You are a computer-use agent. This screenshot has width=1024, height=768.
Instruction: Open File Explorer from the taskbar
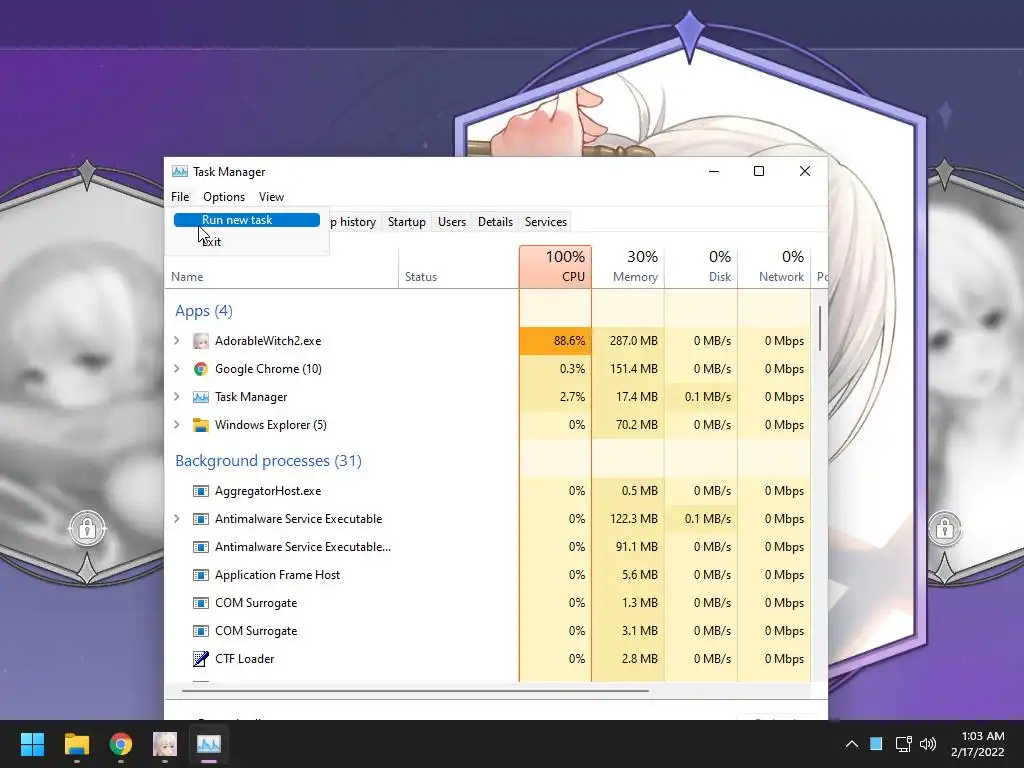76,744
